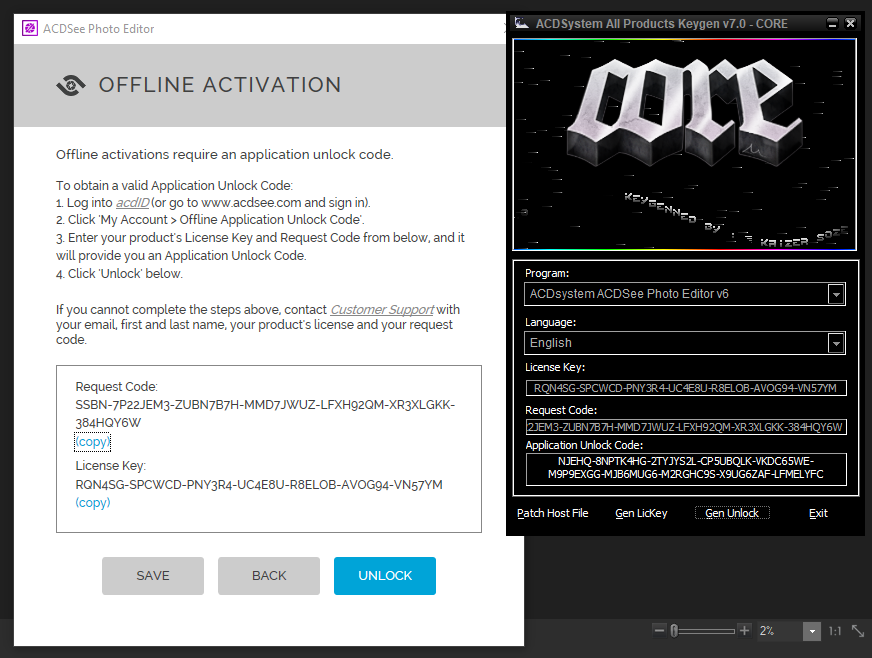Screen dimensions: 872x658
Task: Click the 2% zoom value
Action: tap(767, 631)
